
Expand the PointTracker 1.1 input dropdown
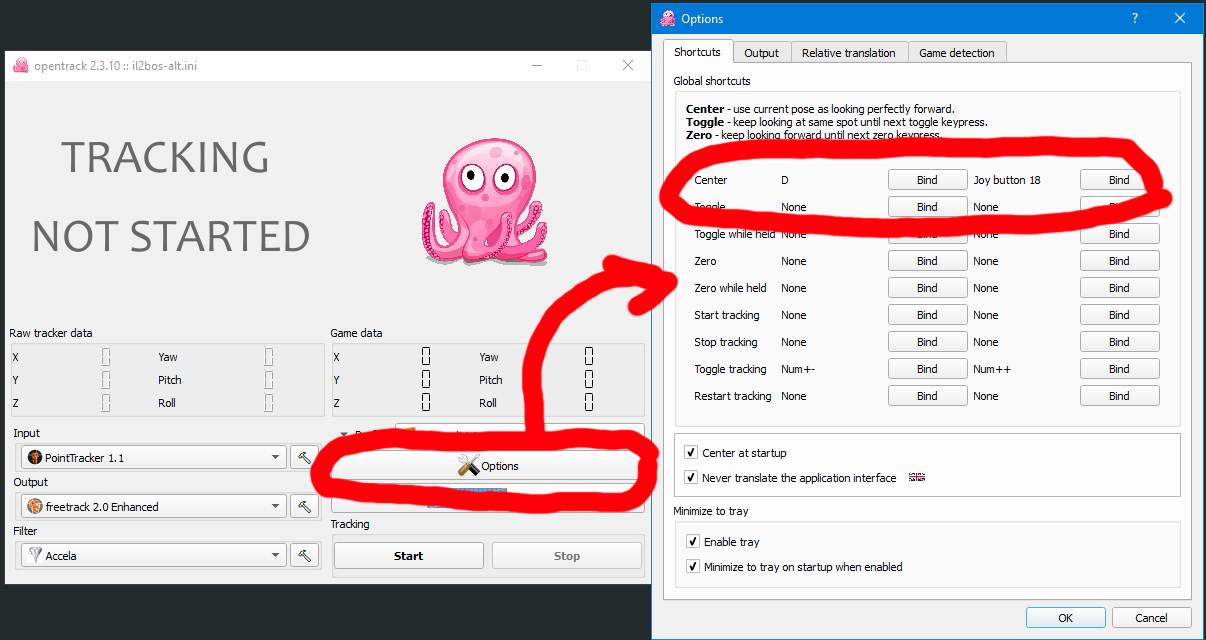(x=153, y=458)
